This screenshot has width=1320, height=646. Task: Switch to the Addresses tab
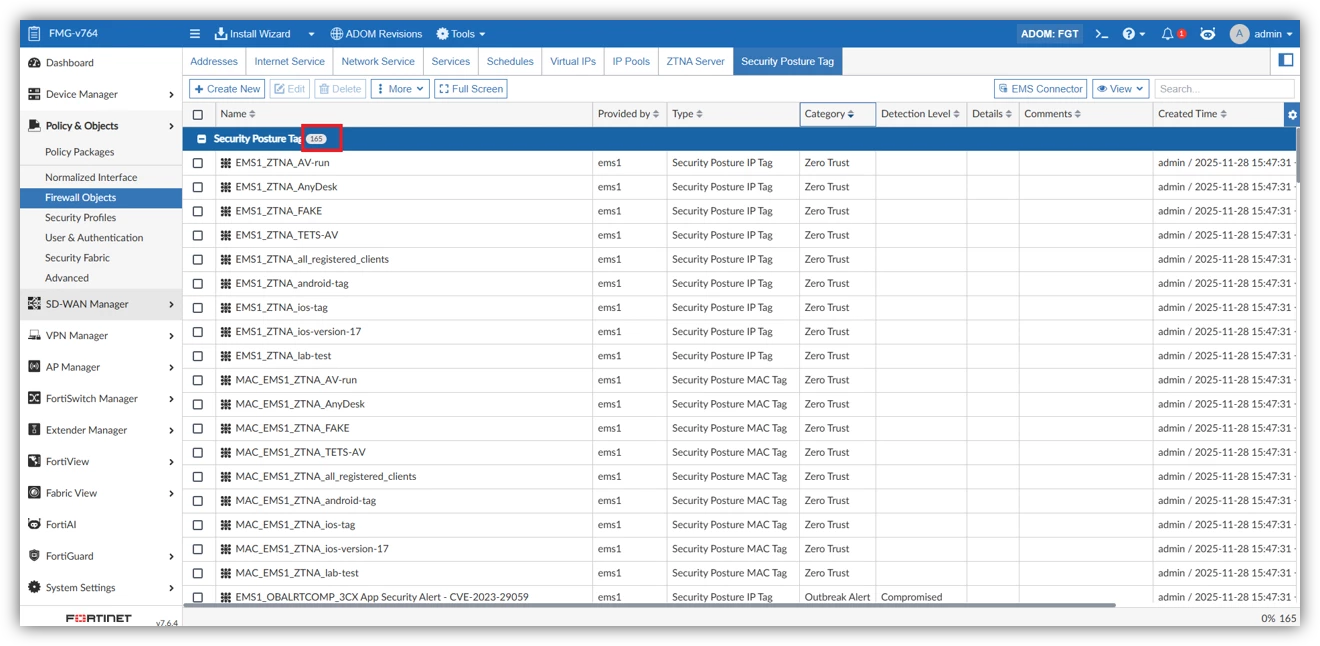[x=214, y=61]
